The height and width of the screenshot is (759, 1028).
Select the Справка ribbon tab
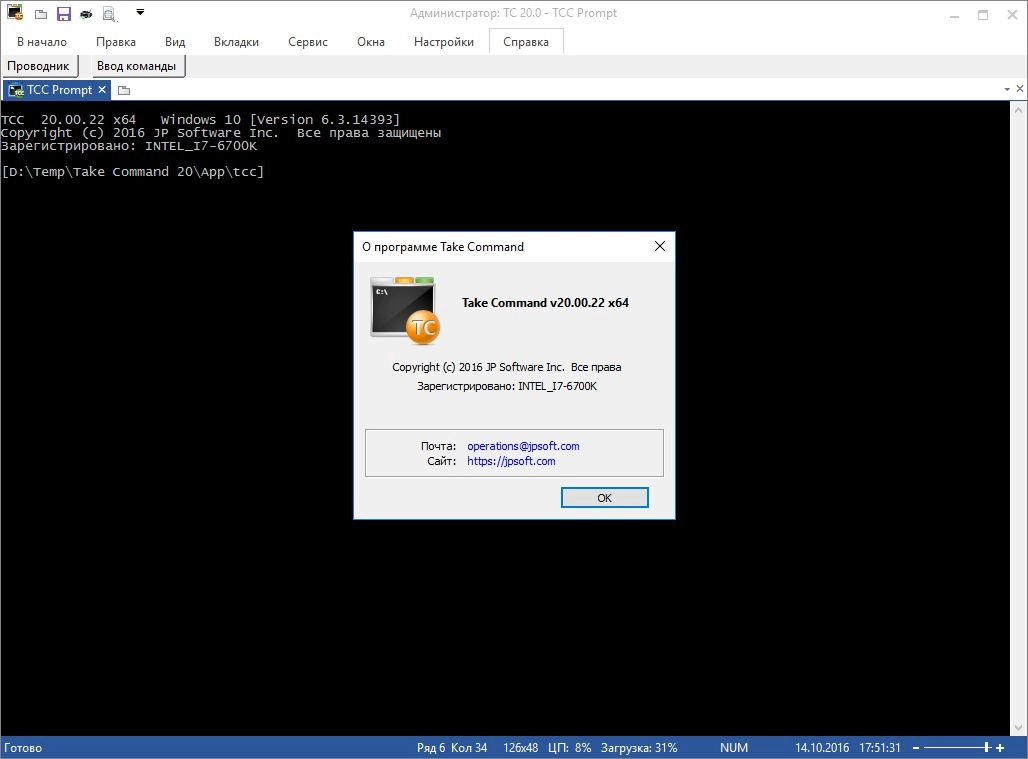coord(526,42)
